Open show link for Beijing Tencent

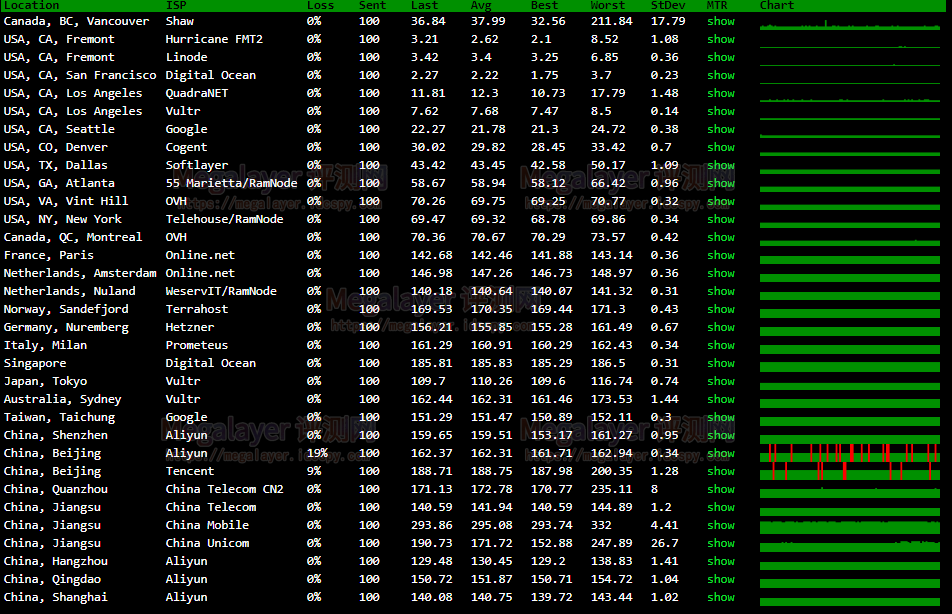(721, 471)
